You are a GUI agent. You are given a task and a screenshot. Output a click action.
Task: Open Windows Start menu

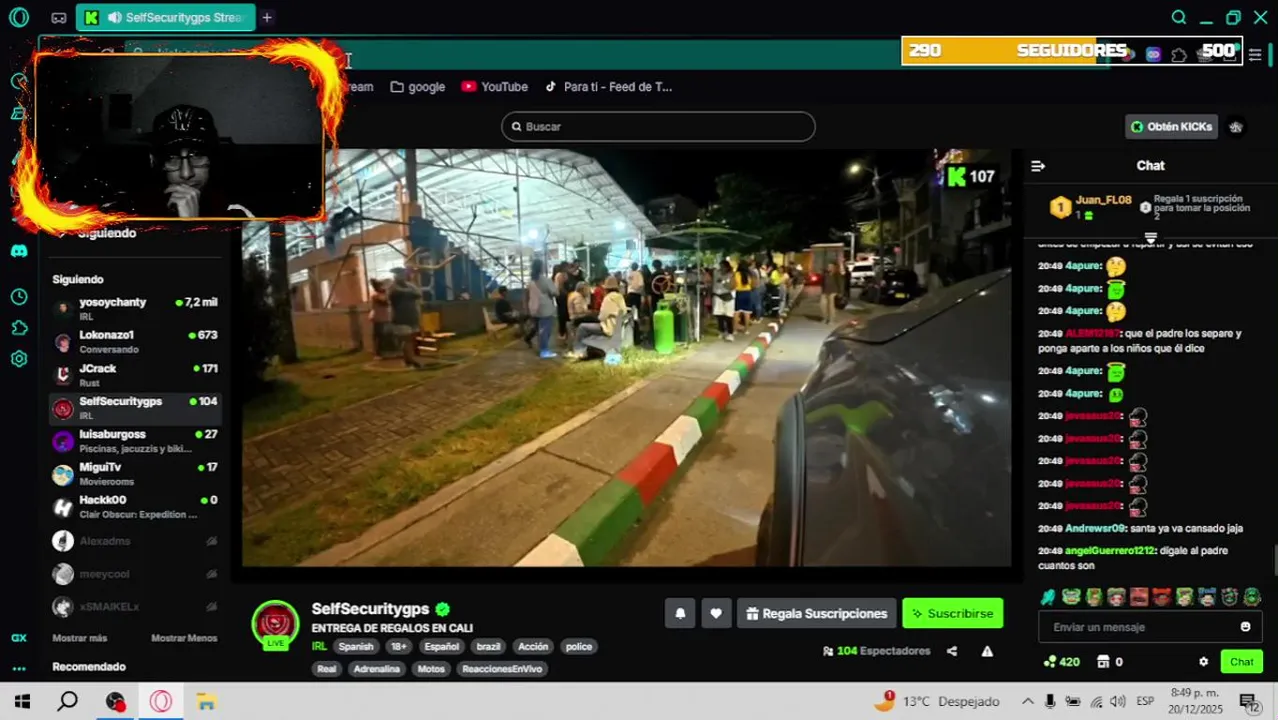(22, 701)
